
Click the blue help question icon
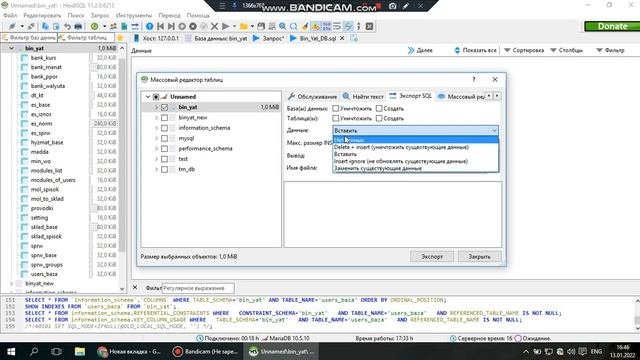[150, 26]
